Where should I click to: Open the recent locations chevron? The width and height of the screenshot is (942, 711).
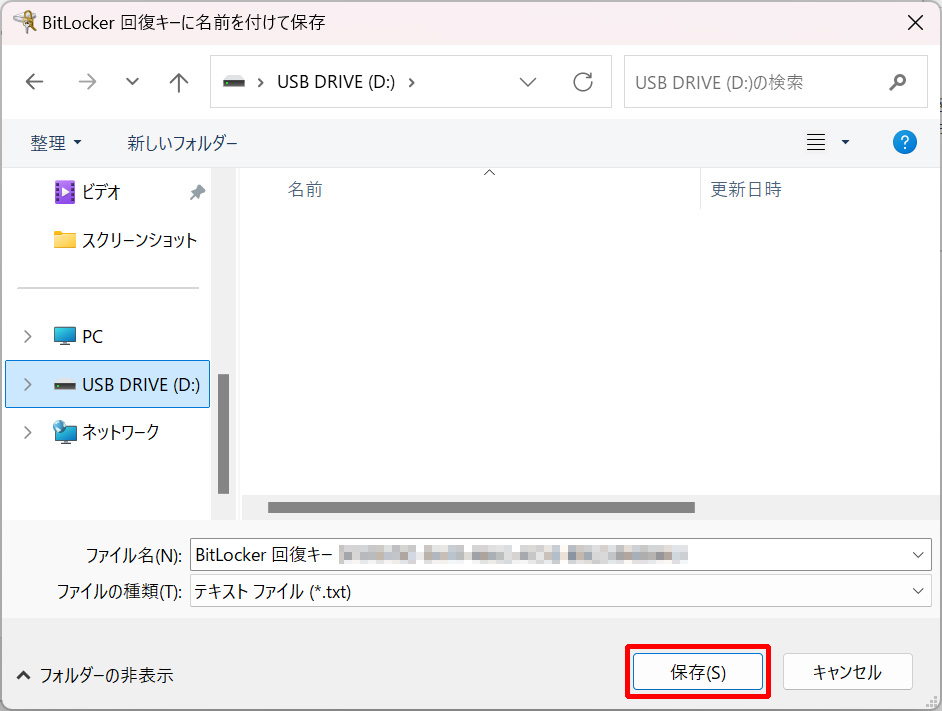(132, 82)
